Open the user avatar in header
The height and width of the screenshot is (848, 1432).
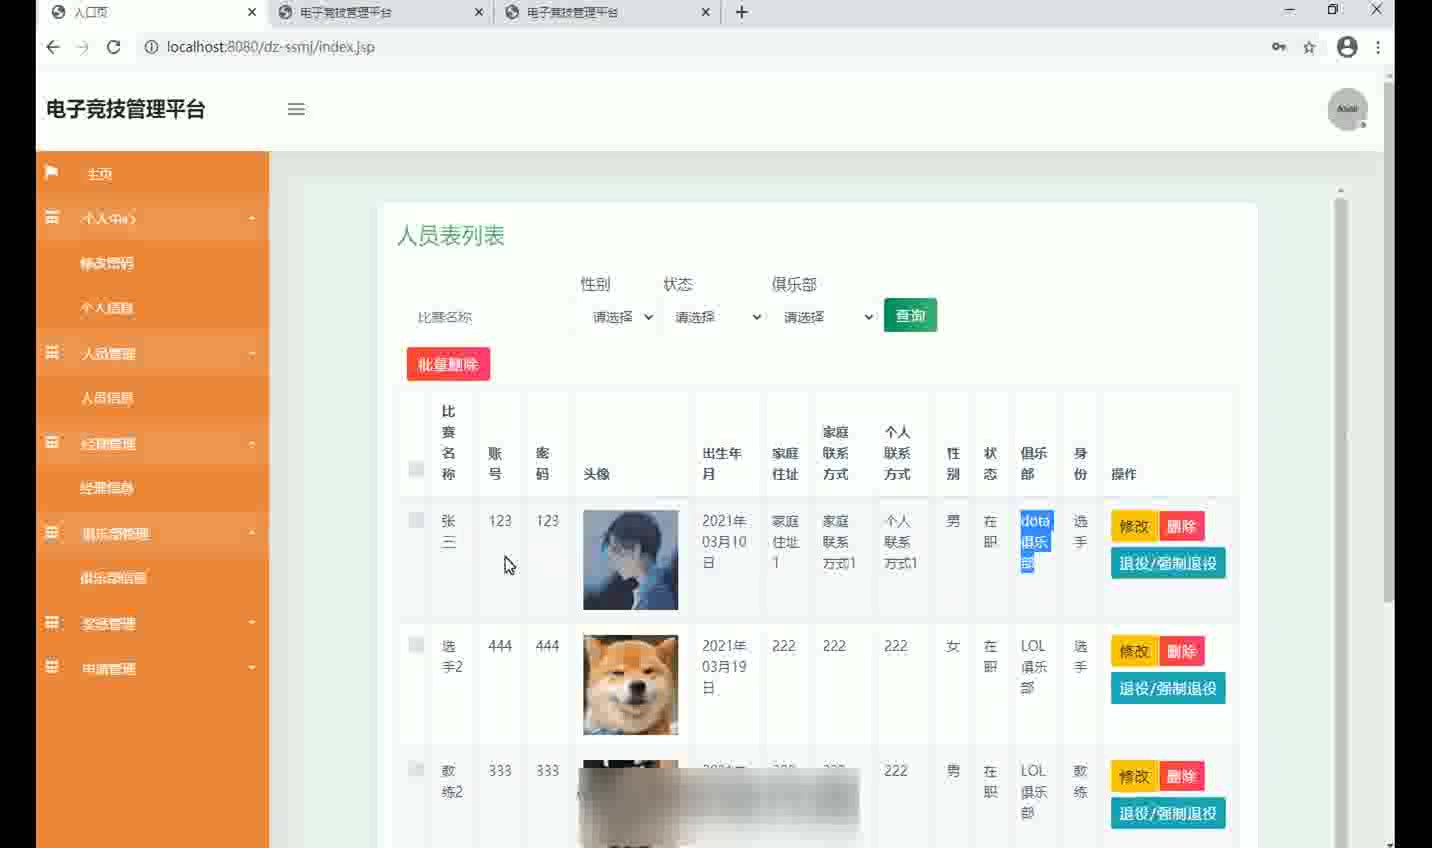(x=1347, y=109)
